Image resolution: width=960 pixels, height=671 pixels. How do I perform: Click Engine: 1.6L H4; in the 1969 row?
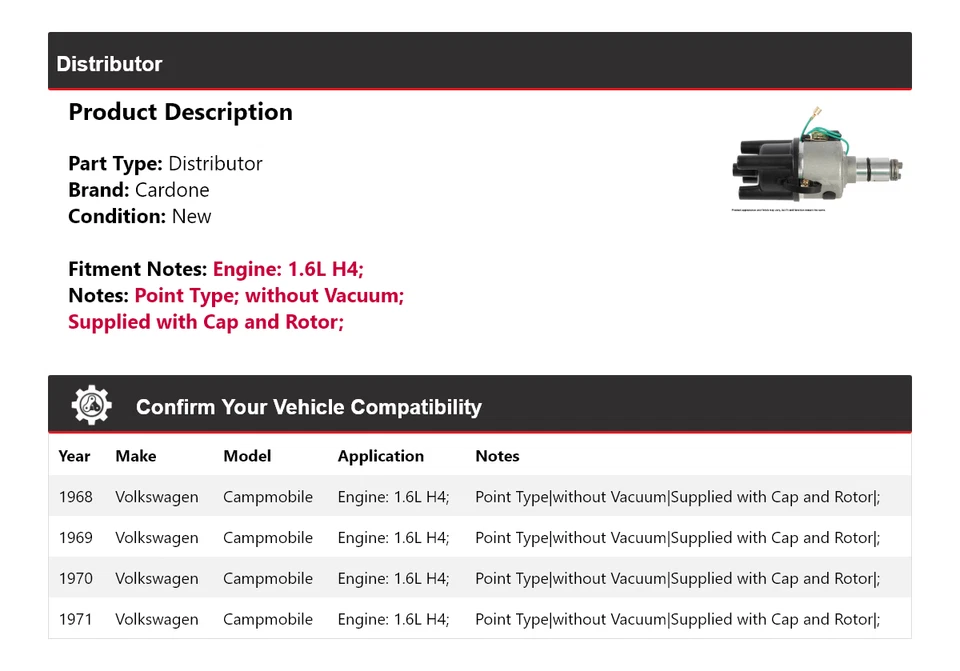pyautogui.click(x=394, y=538)
